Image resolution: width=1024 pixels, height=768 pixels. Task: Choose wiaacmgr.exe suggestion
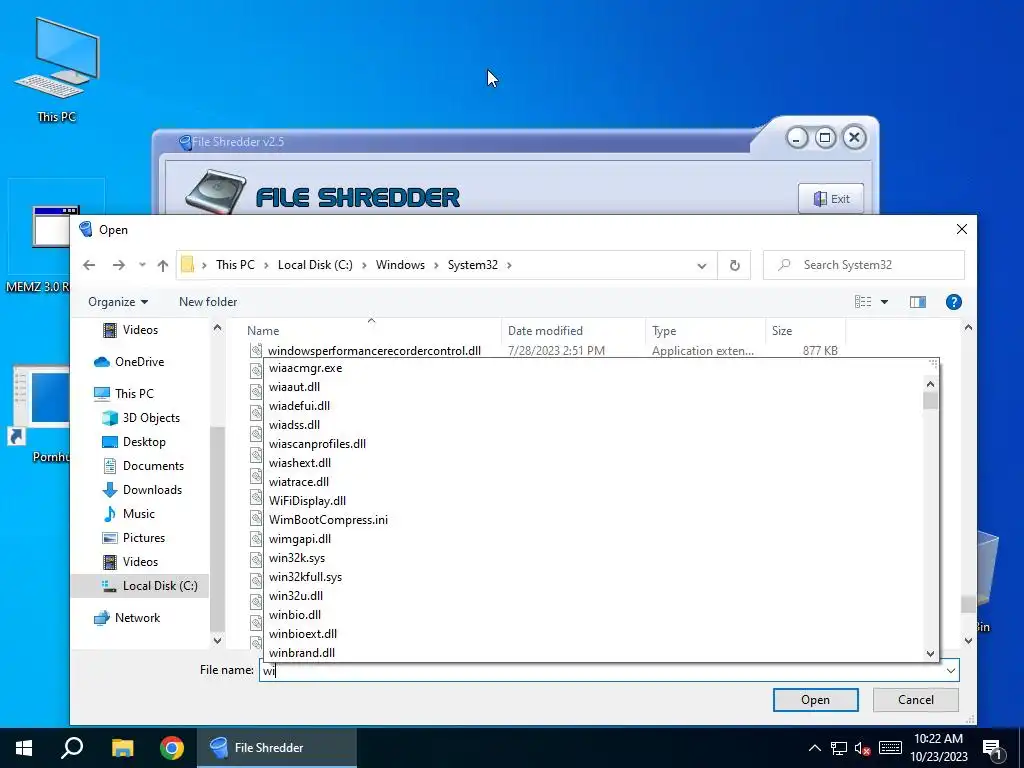click(306, 368)
